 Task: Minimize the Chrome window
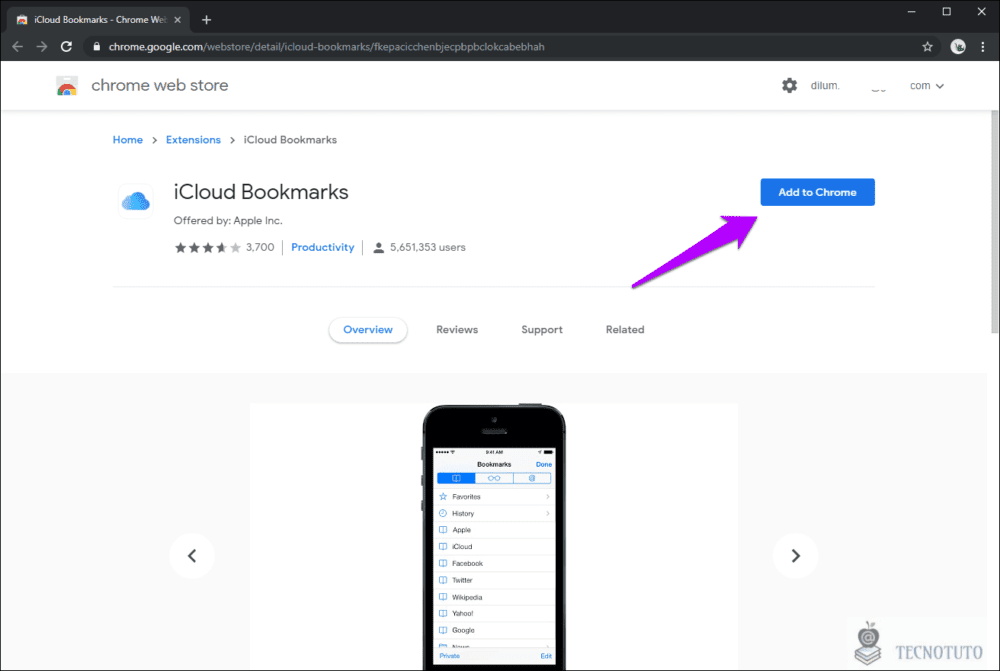(911, 11)
